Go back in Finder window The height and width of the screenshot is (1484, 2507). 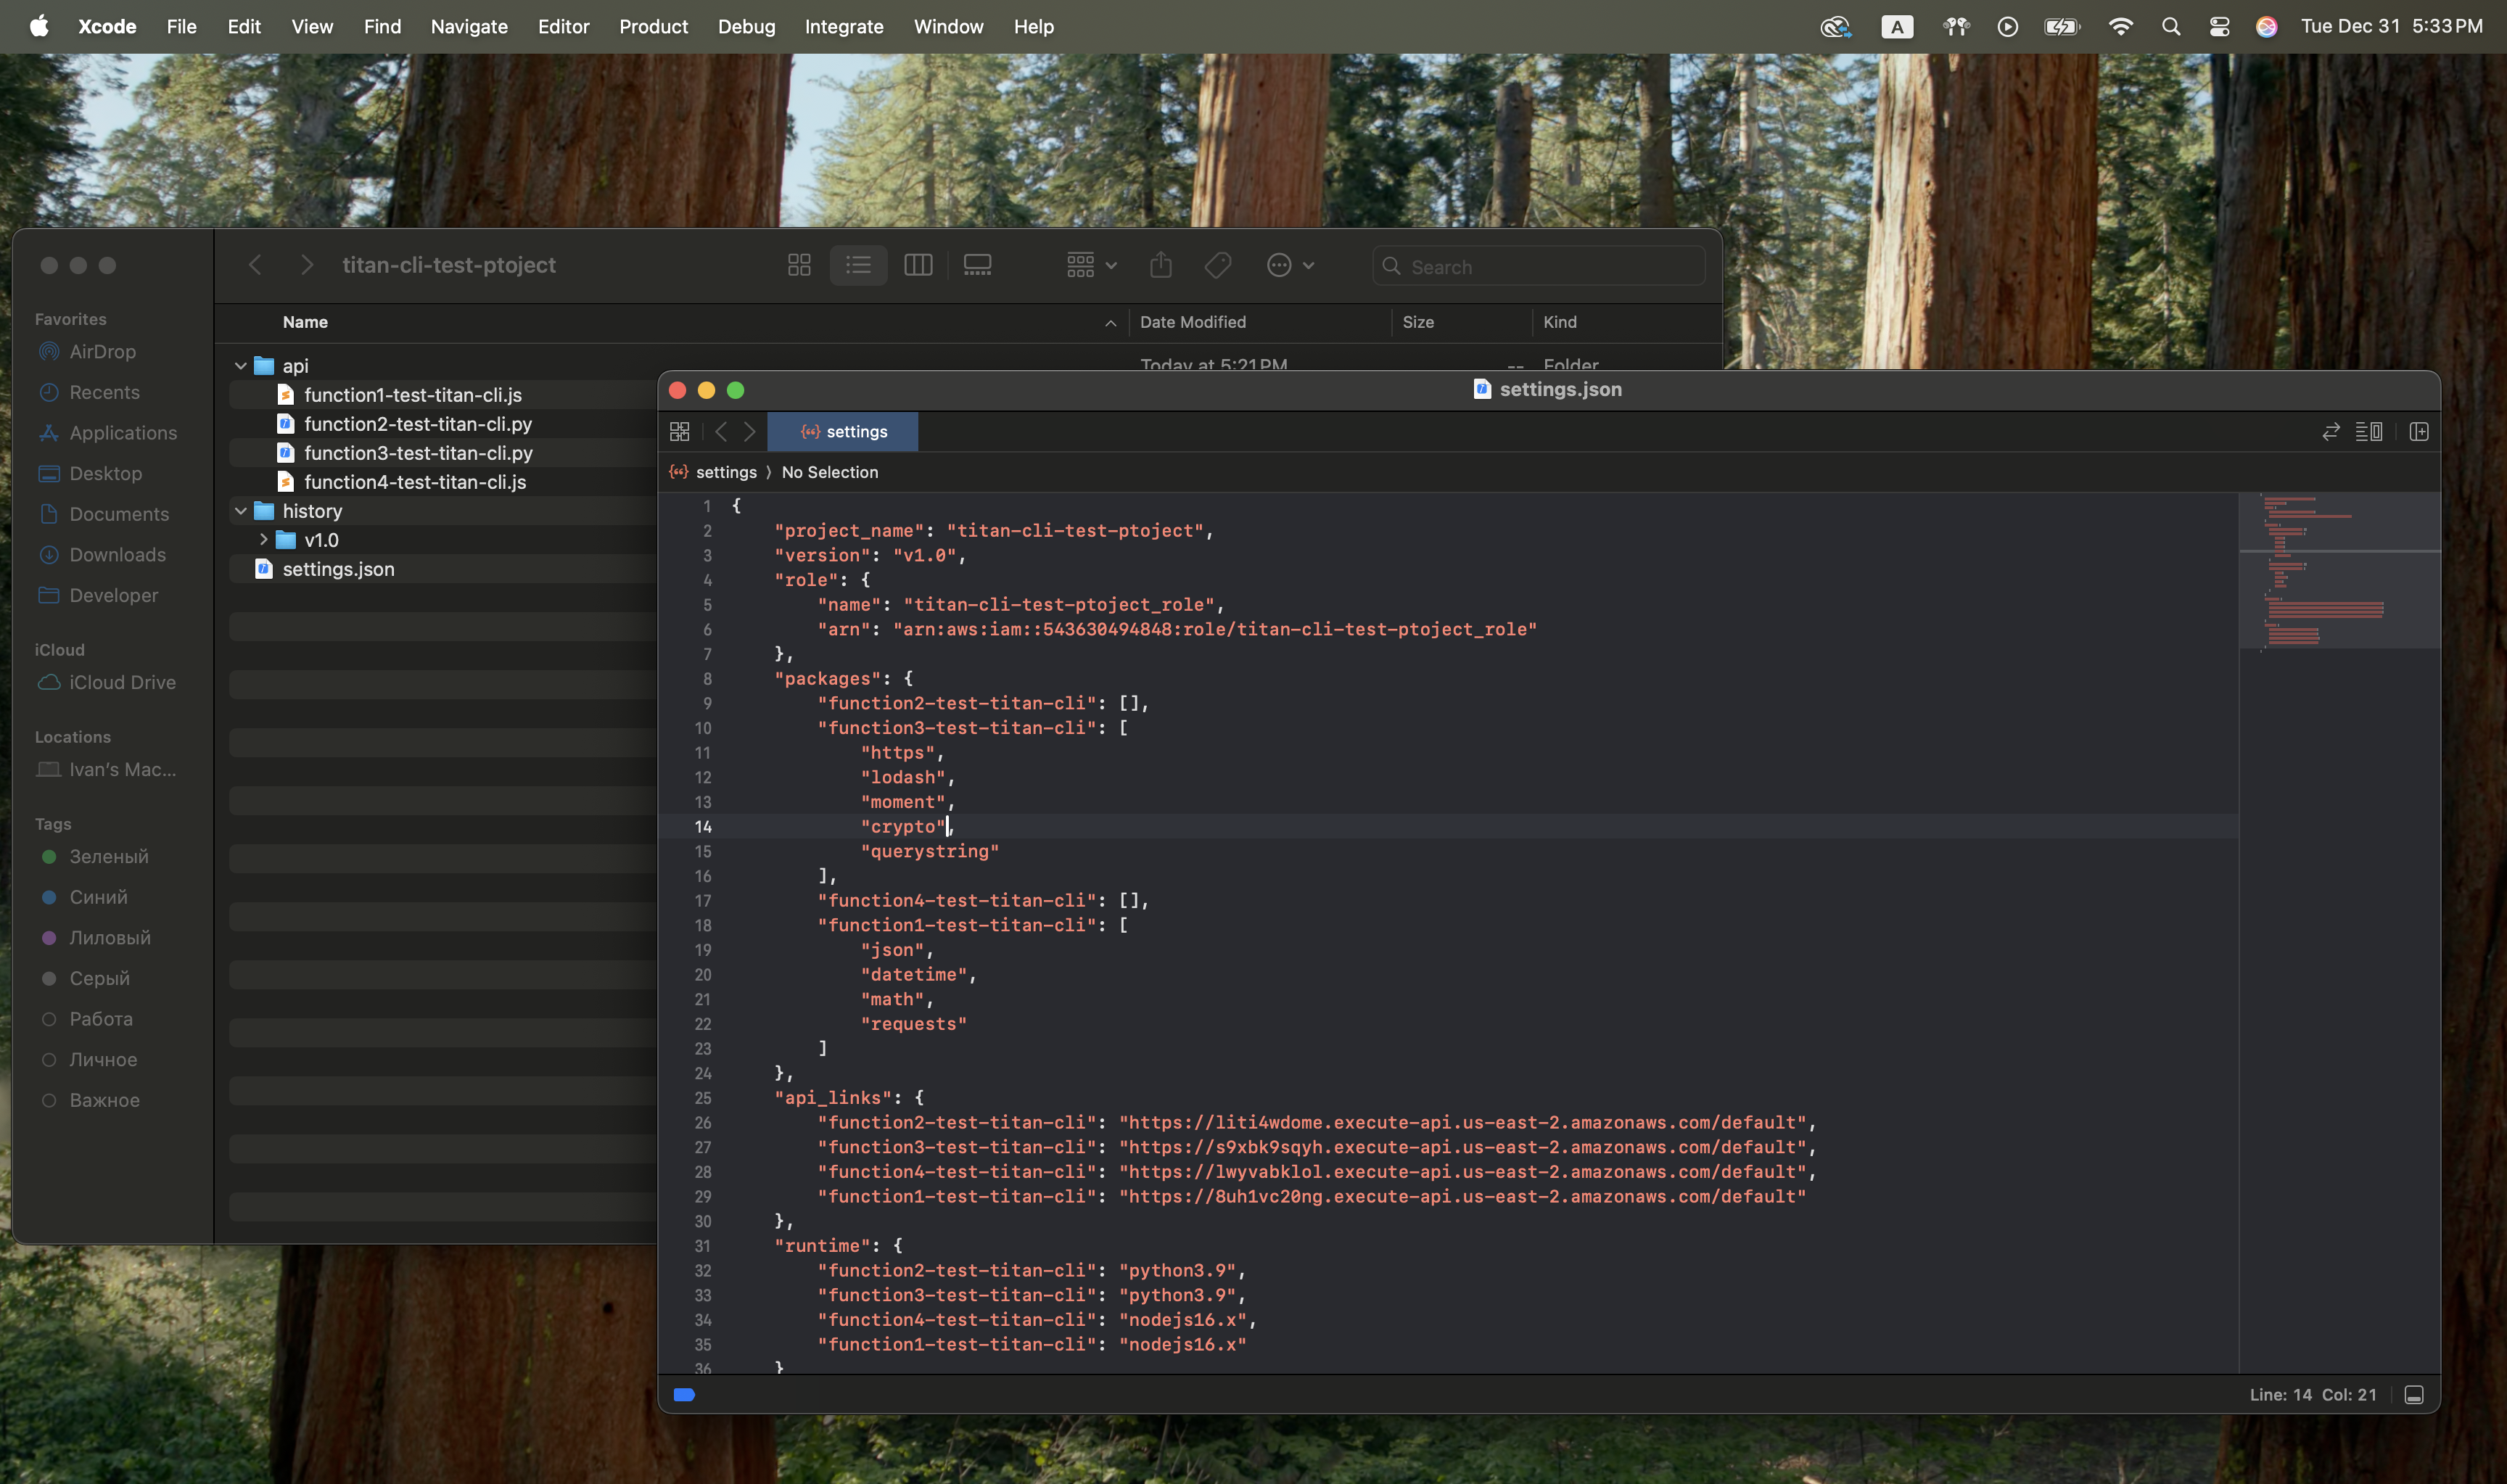[x=255, y=265]
